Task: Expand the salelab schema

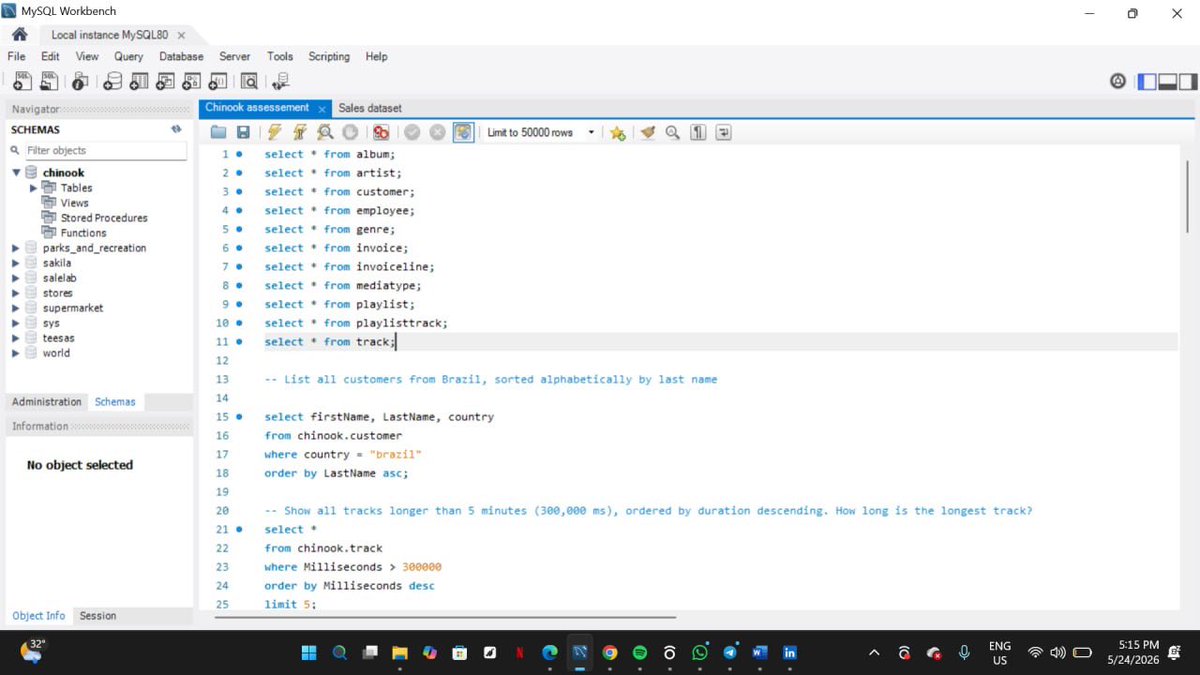Action: point(16,278)
